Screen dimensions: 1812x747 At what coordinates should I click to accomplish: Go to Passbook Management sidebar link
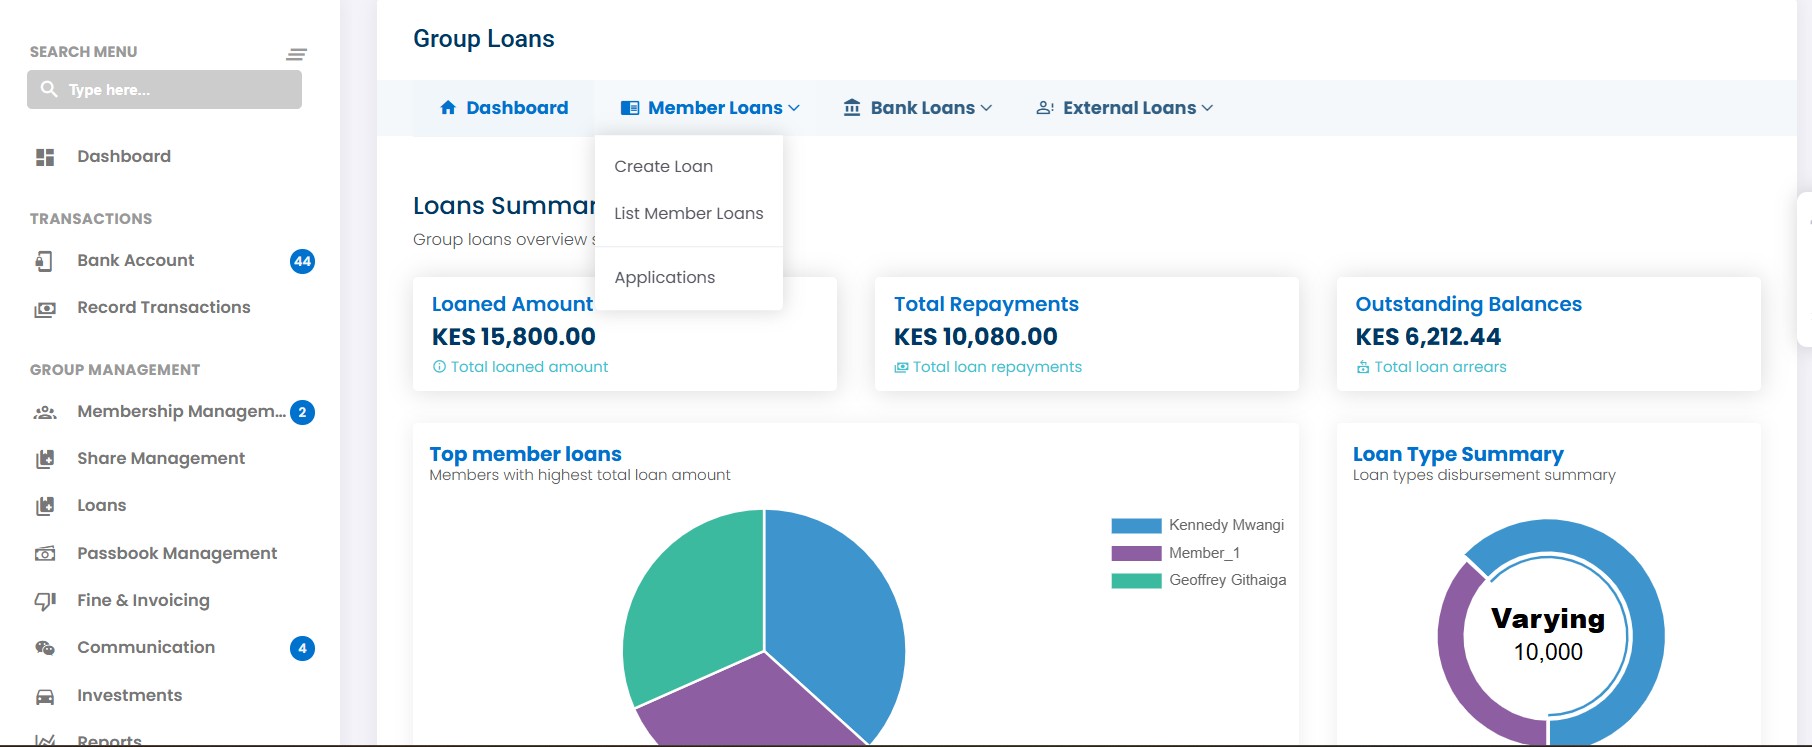[x=177, y=554]
